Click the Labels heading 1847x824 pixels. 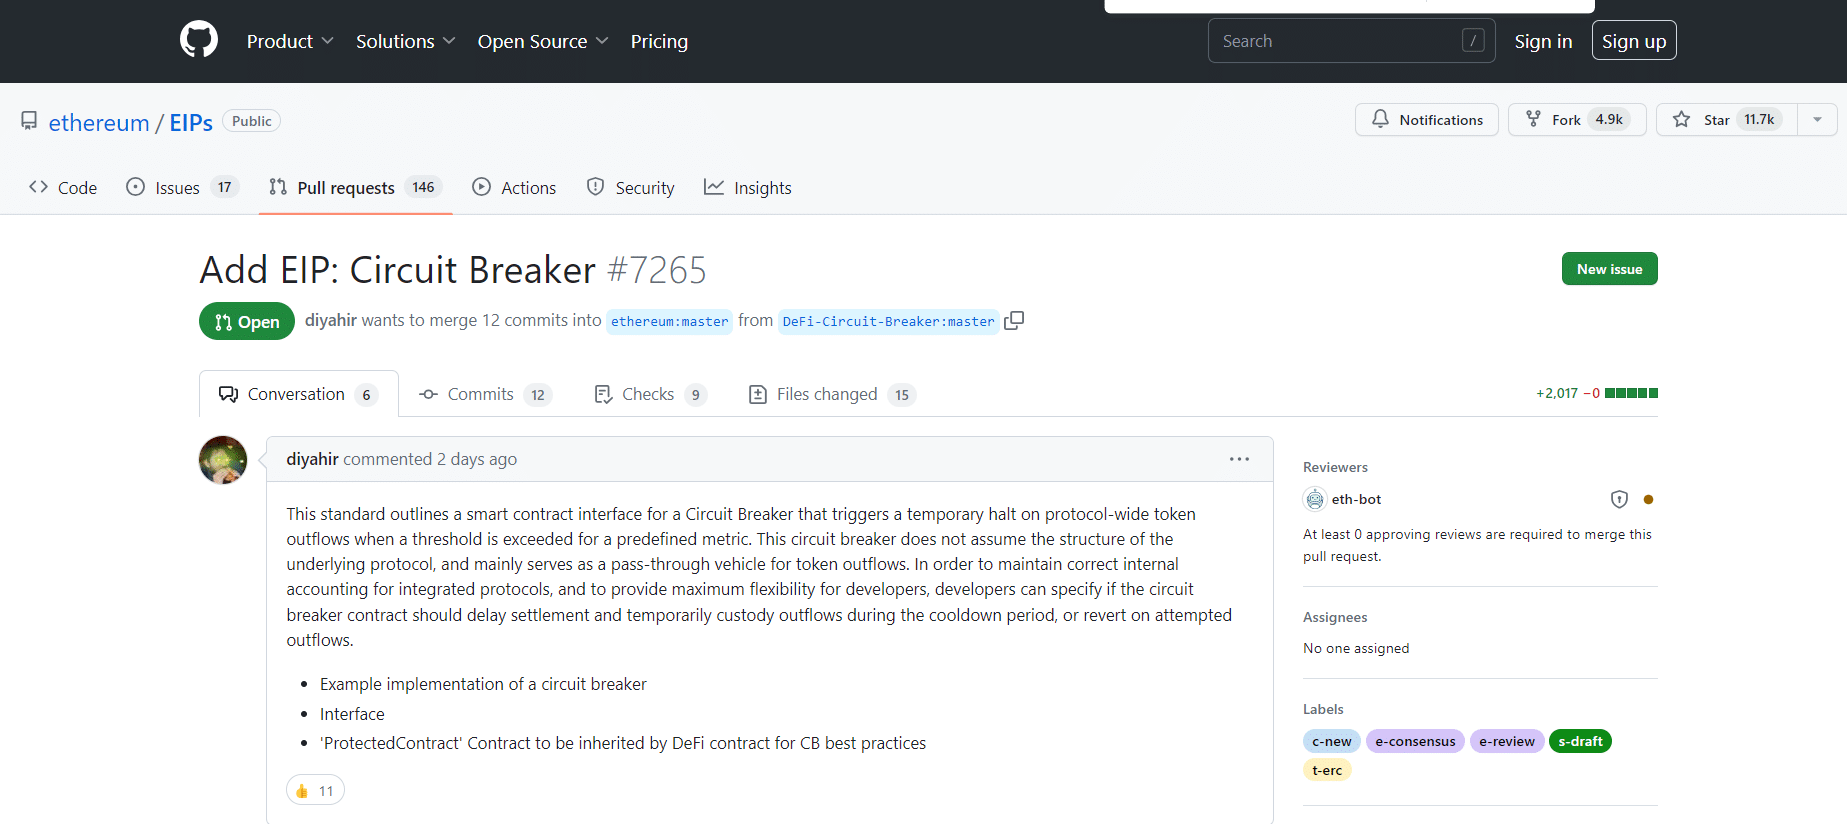click(1323, 709)
